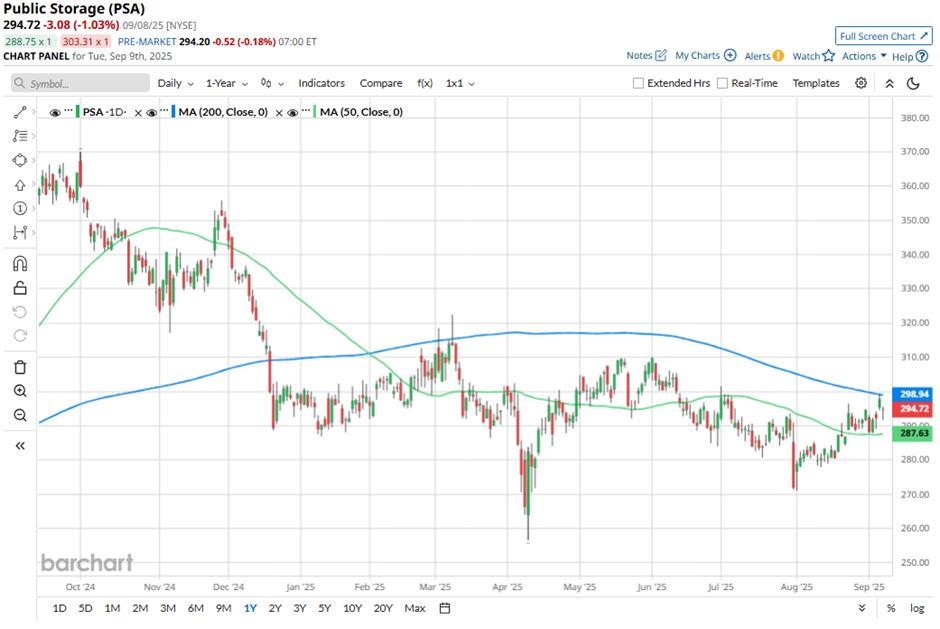This screenshot has height=629, width=940.
Task: Open the candlestick chart type dropdown
Action: pos(272,83)
